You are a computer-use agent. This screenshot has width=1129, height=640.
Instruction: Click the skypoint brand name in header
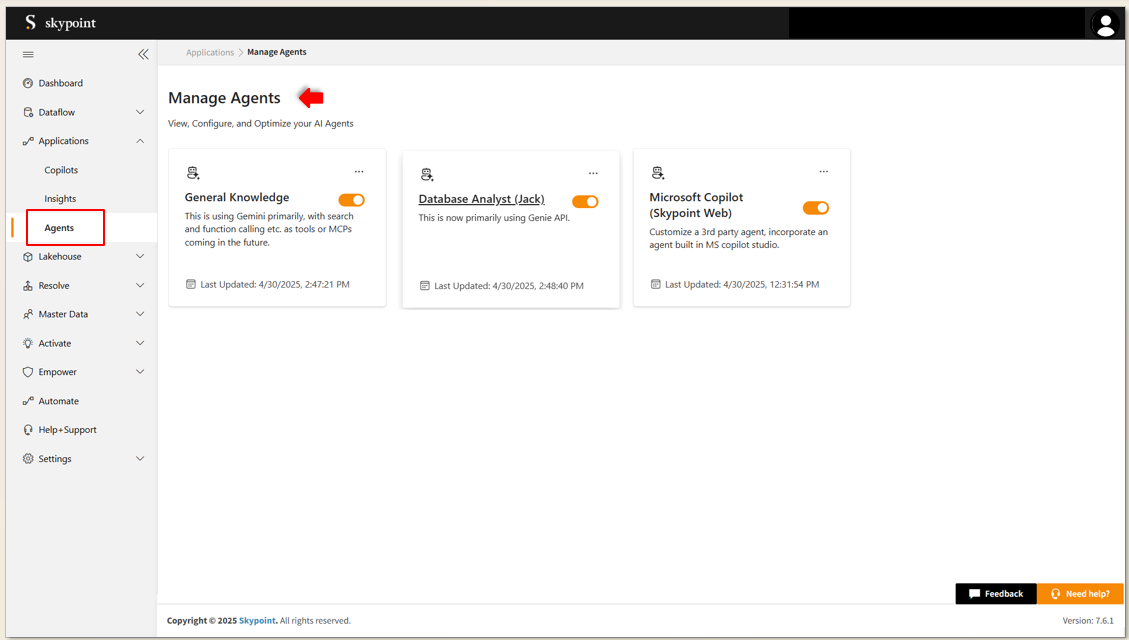point(71,23)
